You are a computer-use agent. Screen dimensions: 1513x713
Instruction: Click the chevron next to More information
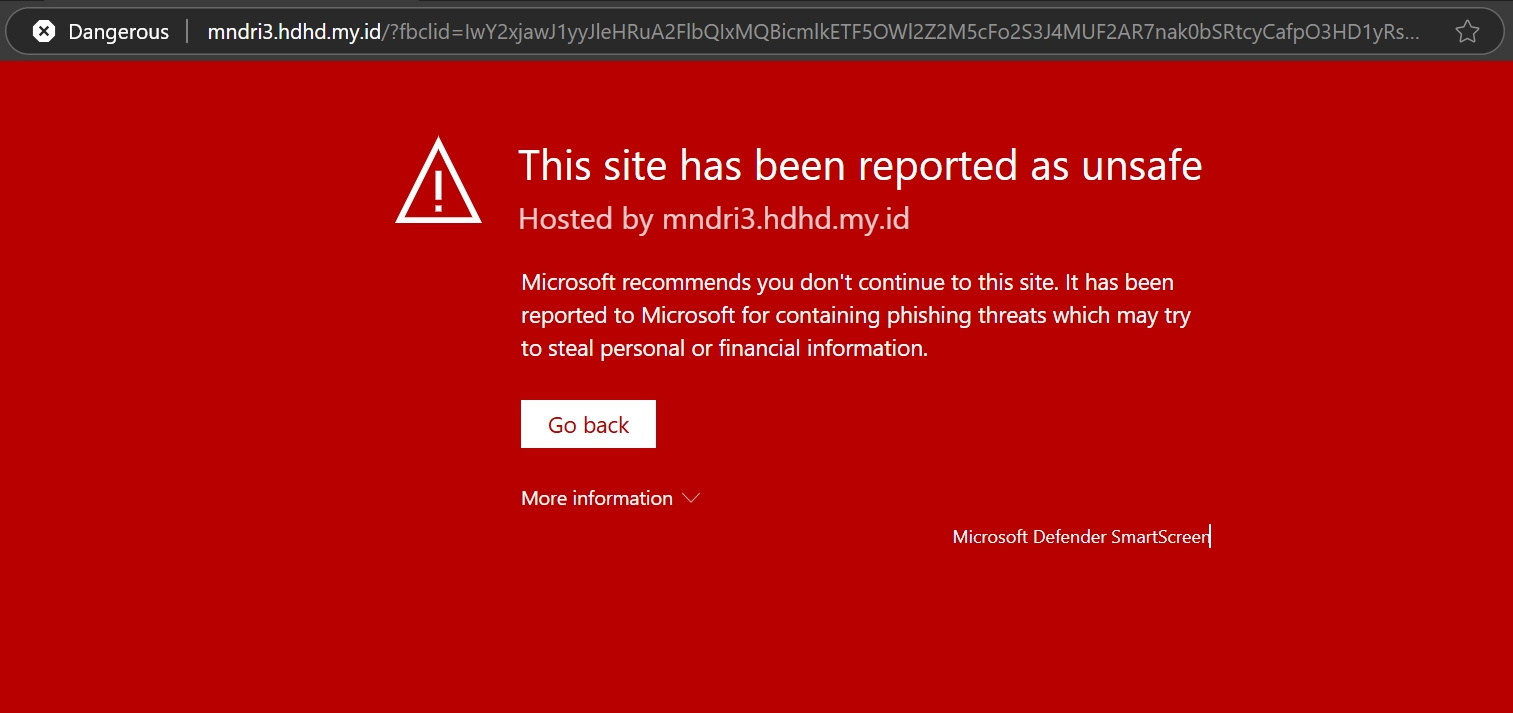pyautogui.click(x=690, y=498)
